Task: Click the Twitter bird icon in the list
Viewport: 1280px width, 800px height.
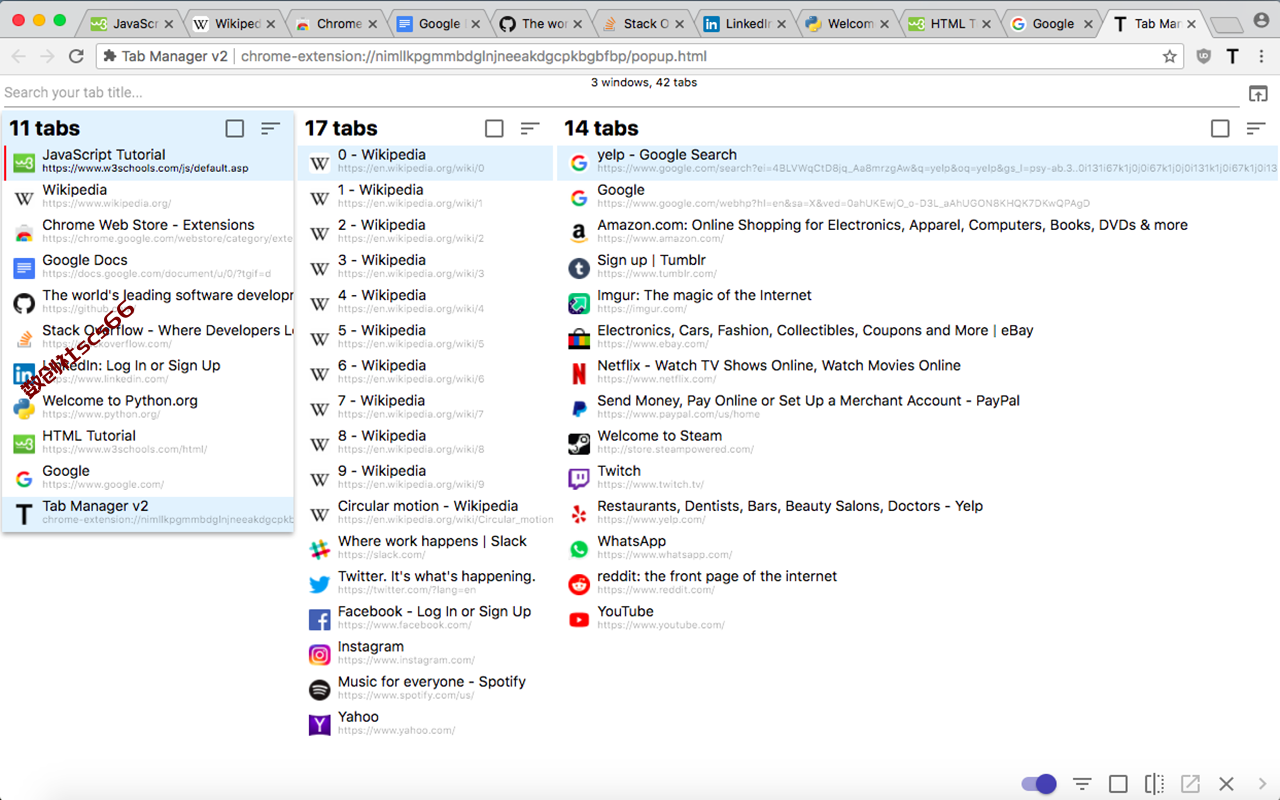Action: [x=319, y=584]
